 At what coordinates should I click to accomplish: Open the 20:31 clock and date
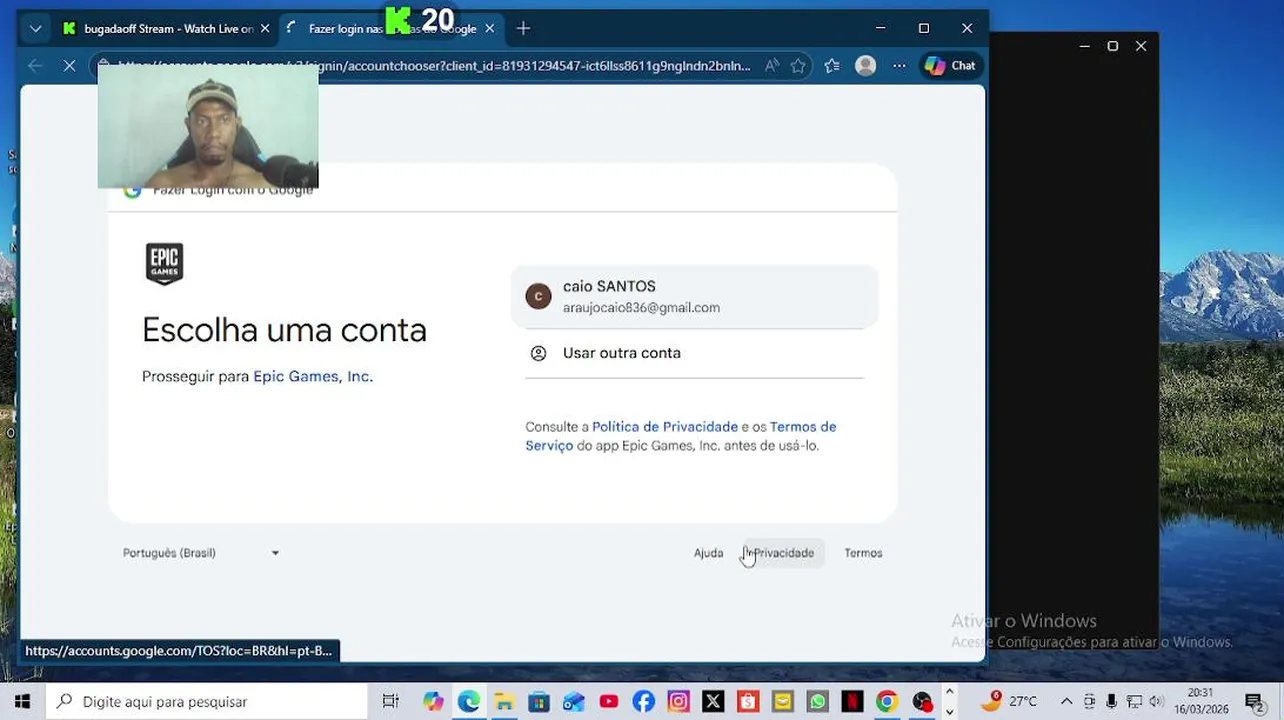coord(1200,701)
